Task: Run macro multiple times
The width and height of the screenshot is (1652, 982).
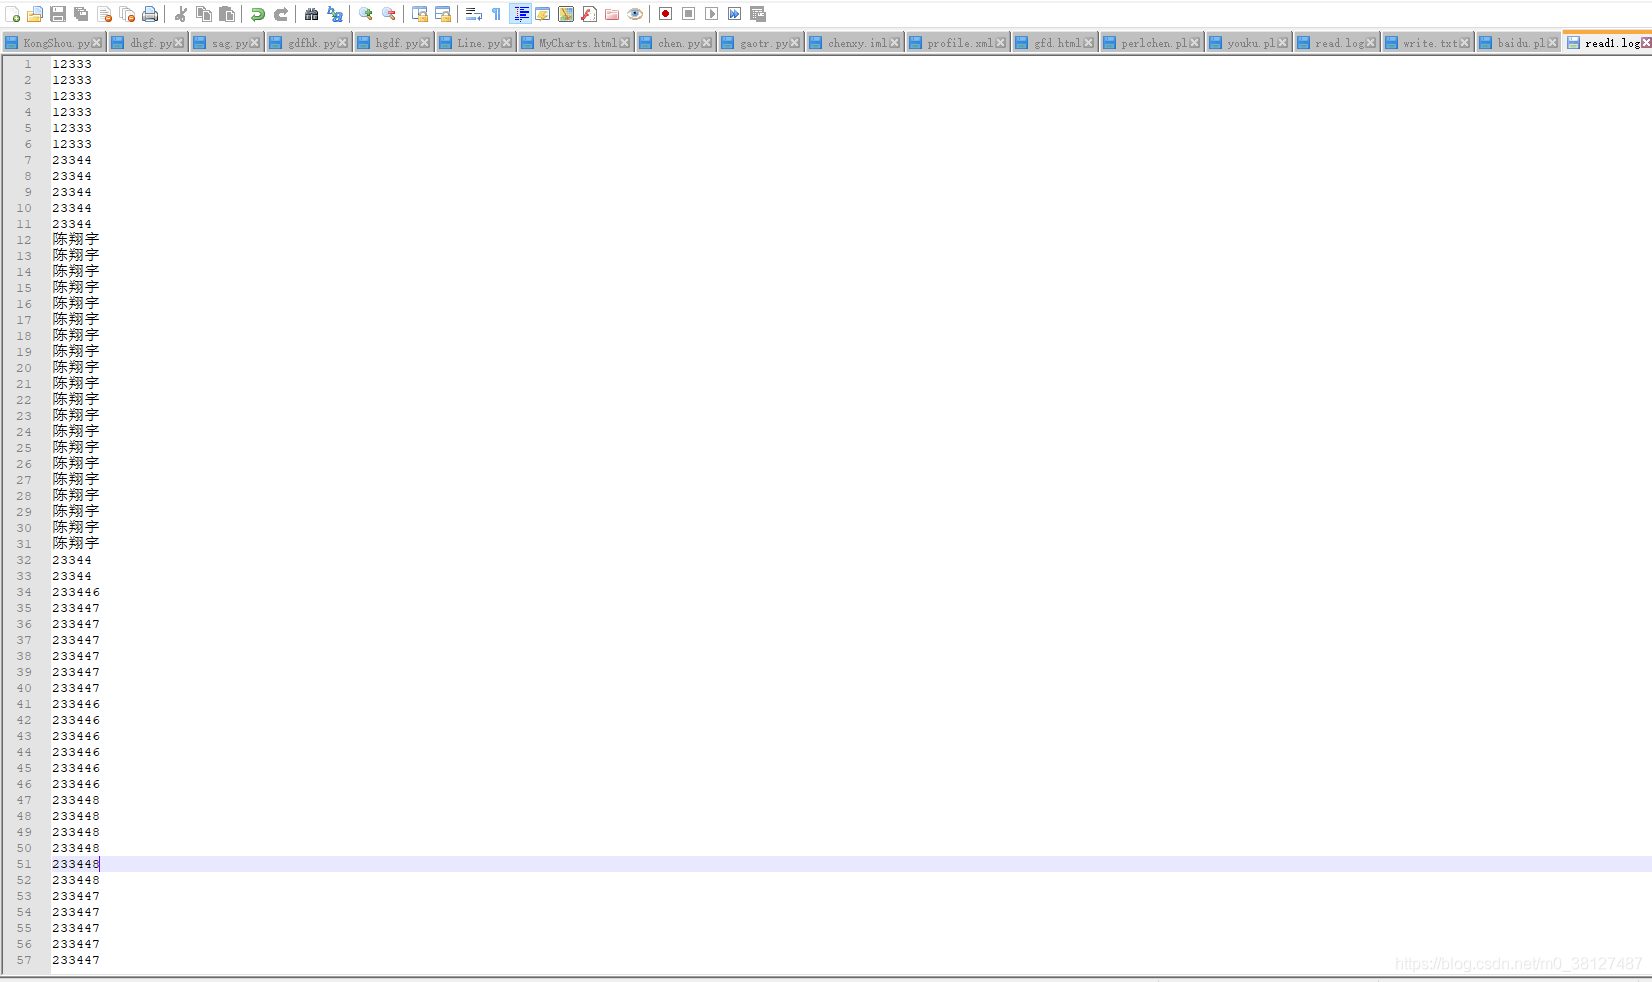Action: tap(735, 14)
